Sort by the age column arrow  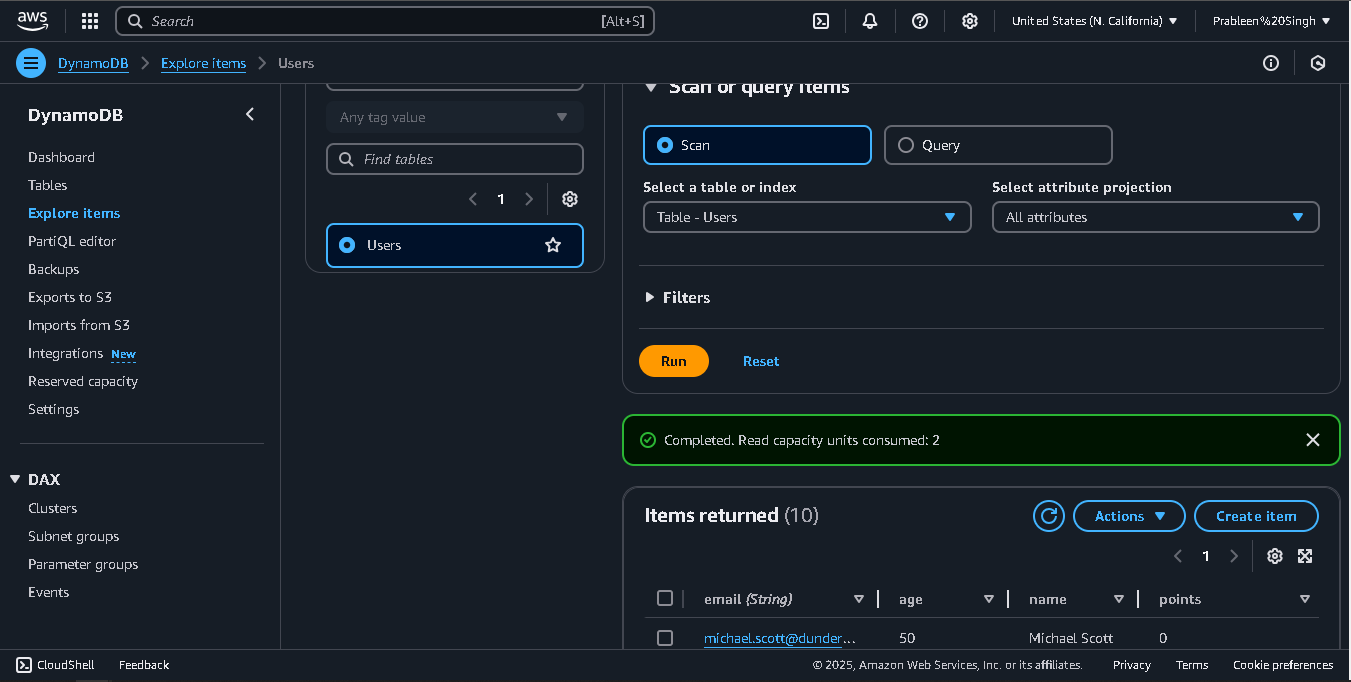tap(989, 599)
